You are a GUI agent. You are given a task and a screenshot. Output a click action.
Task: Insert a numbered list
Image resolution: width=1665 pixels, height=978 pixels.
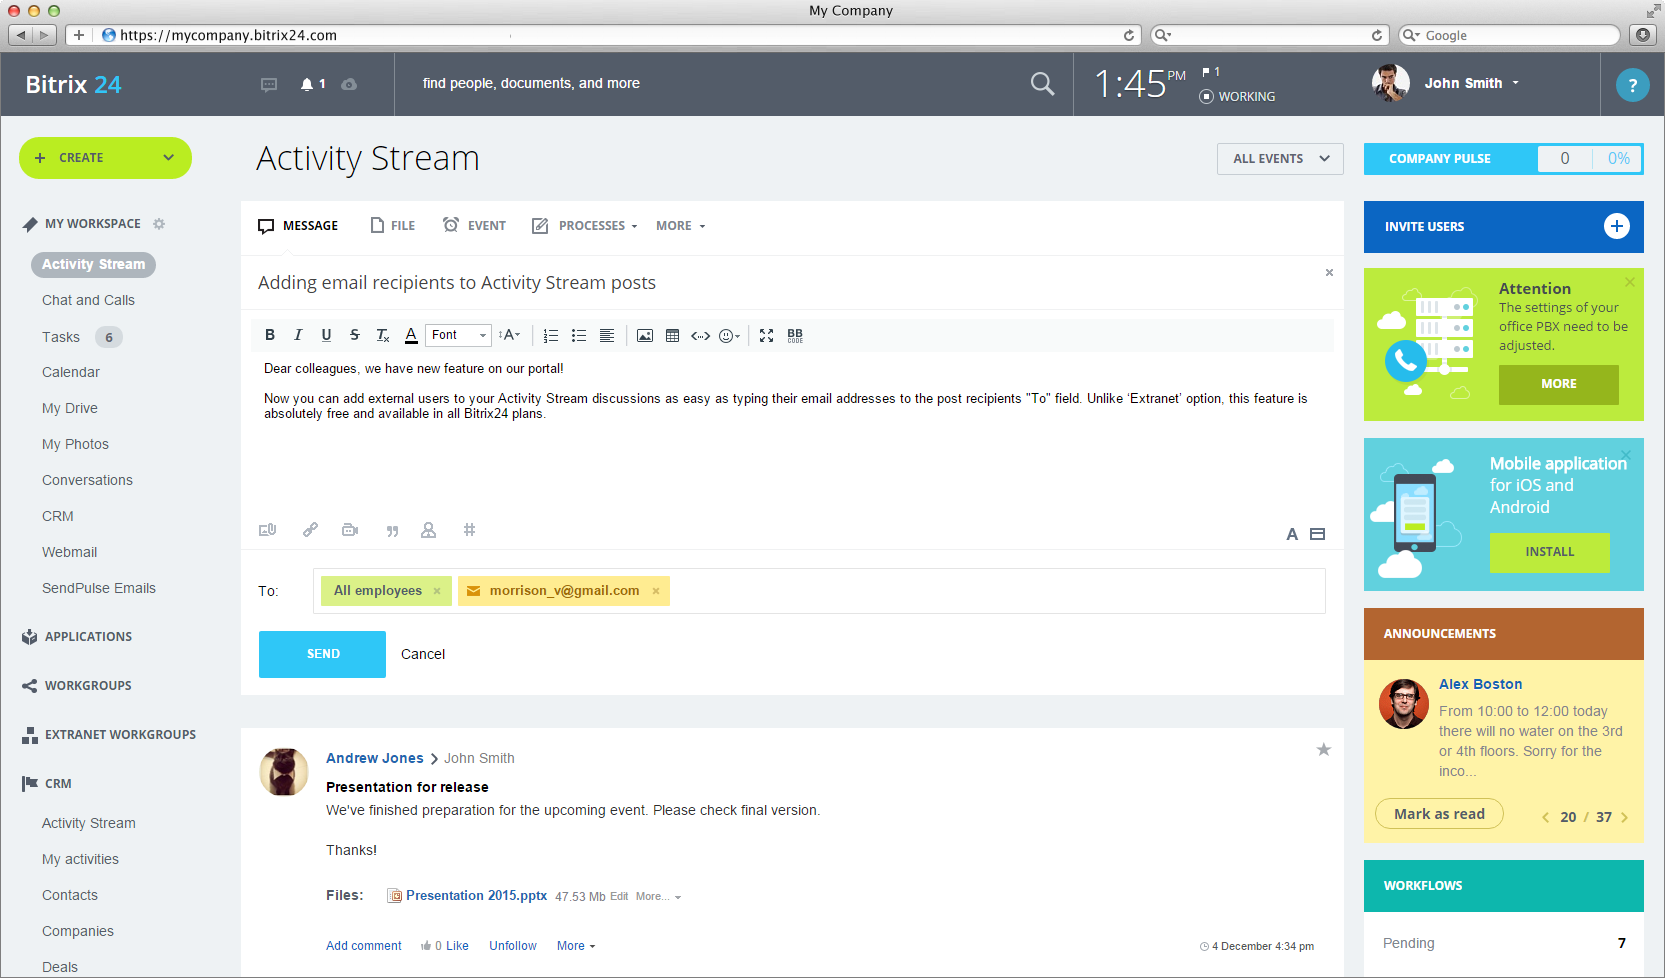[551, 336]
